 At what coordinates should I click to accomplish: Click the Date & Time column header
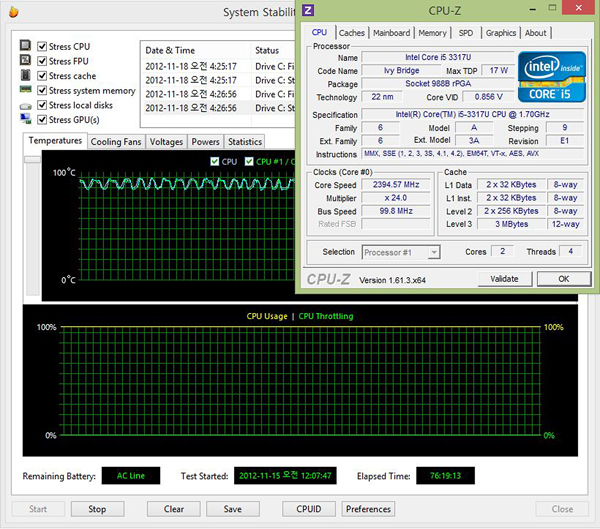195,50
